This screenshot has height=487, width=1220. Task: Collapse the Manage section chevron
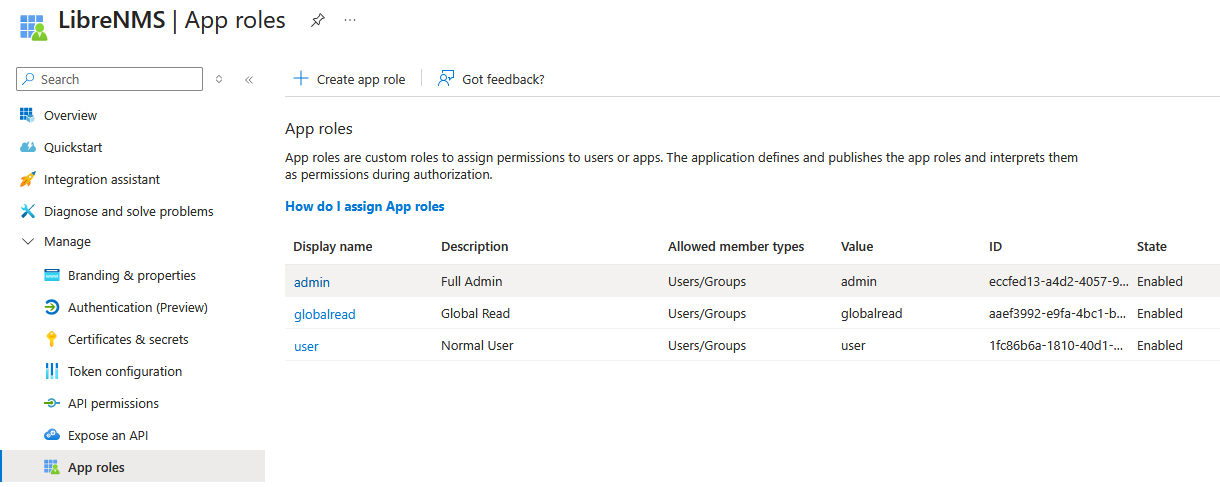pyautogui.click(x=27, y=241)
